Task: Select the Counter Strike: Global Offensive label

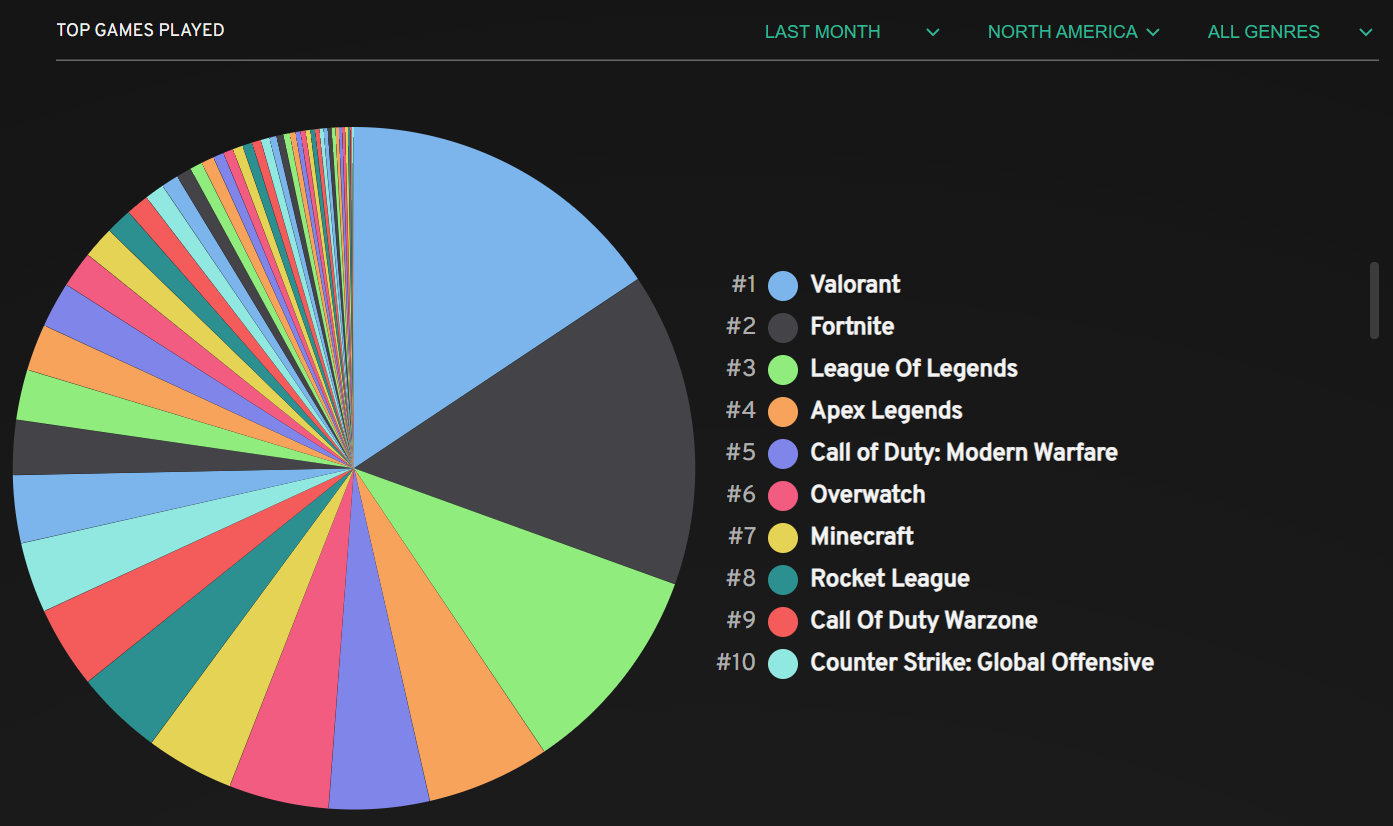Action: [982, 662]
